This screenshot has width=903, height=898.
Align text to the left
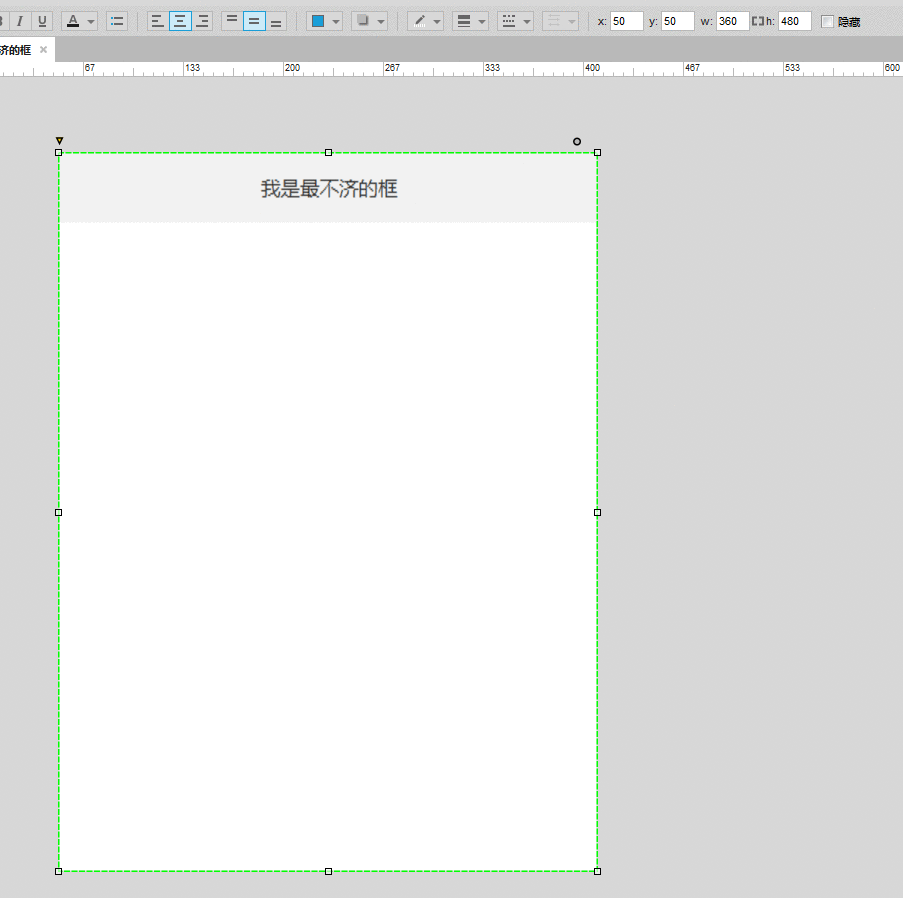(157, 21)
